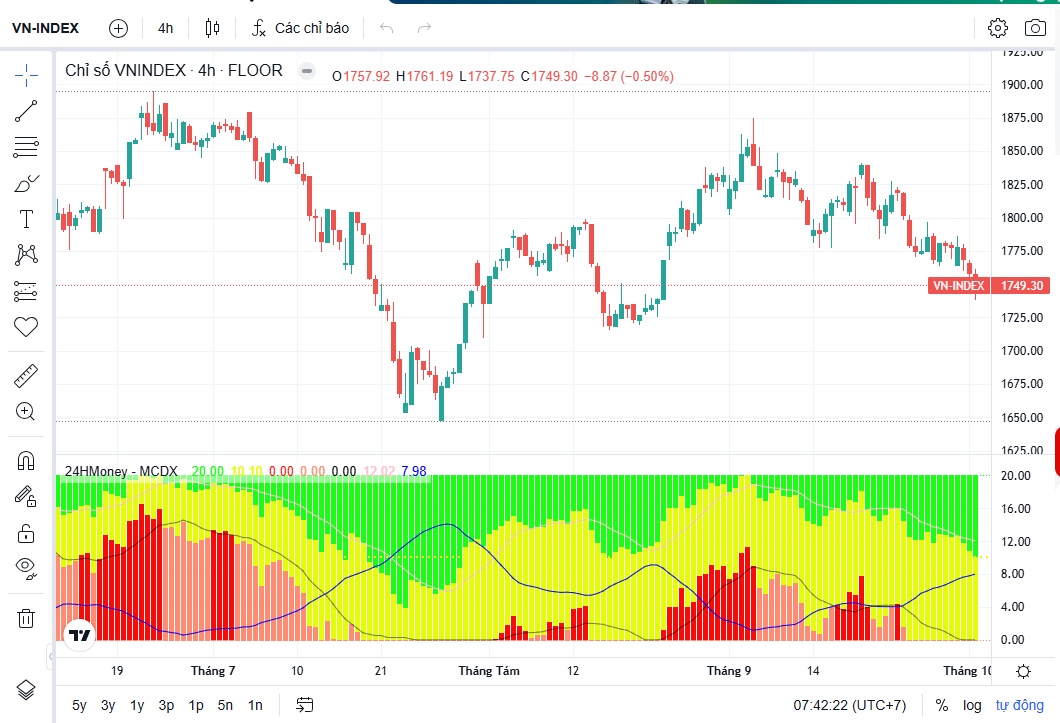Open chart settings gear in top bar

point(998,28)
